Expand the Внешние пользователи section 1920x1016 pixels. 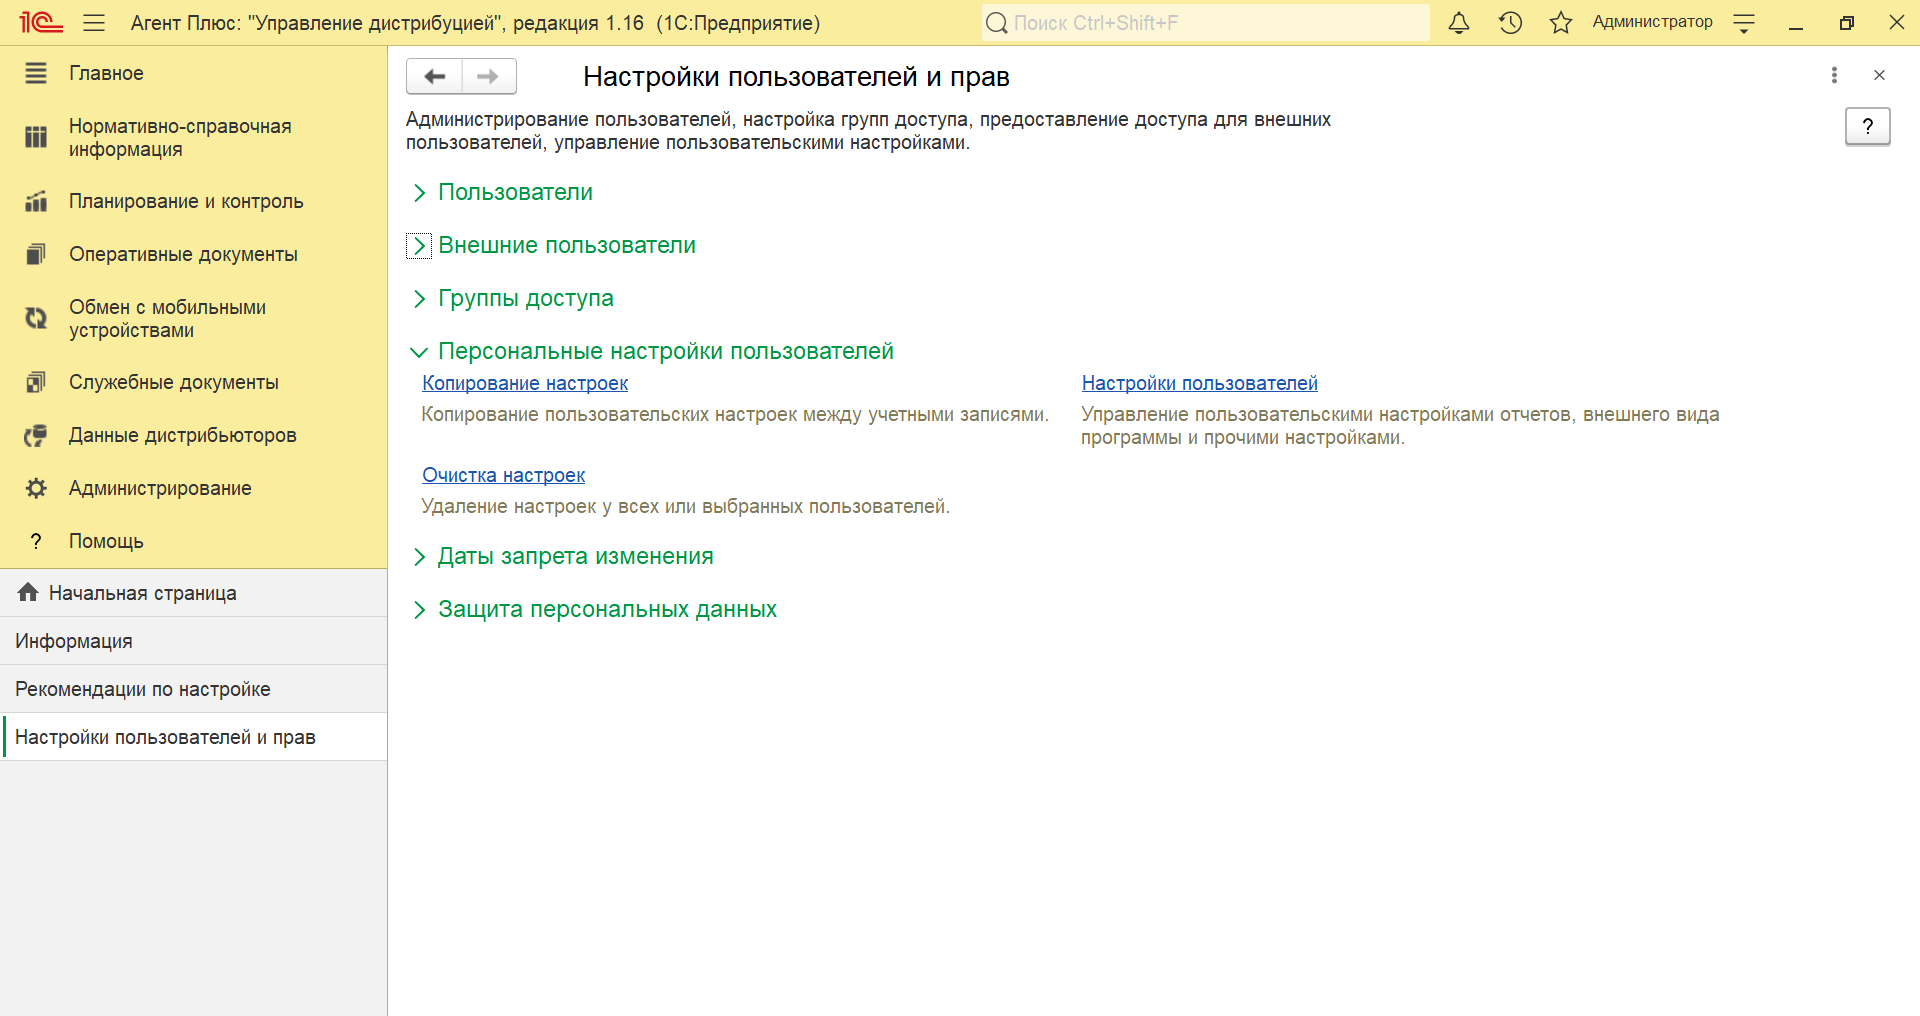(419, 246)
